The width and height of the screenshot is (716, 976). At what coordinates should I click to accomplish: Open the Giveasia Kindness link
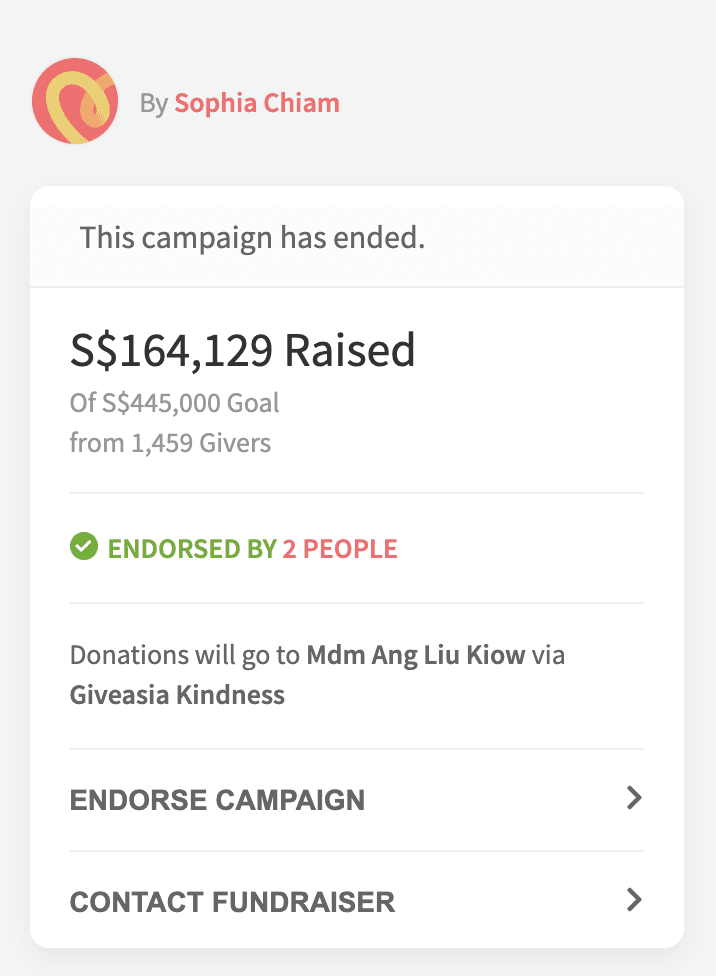tap(177, 695)
